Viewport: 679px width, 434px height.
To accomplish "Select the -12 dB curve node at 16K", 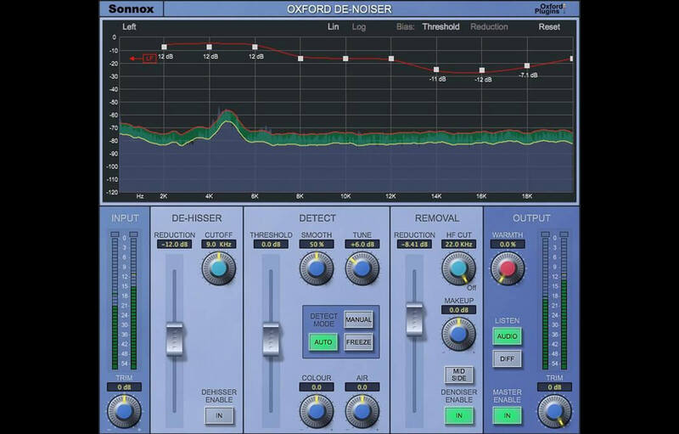I will tap(482, 70).
